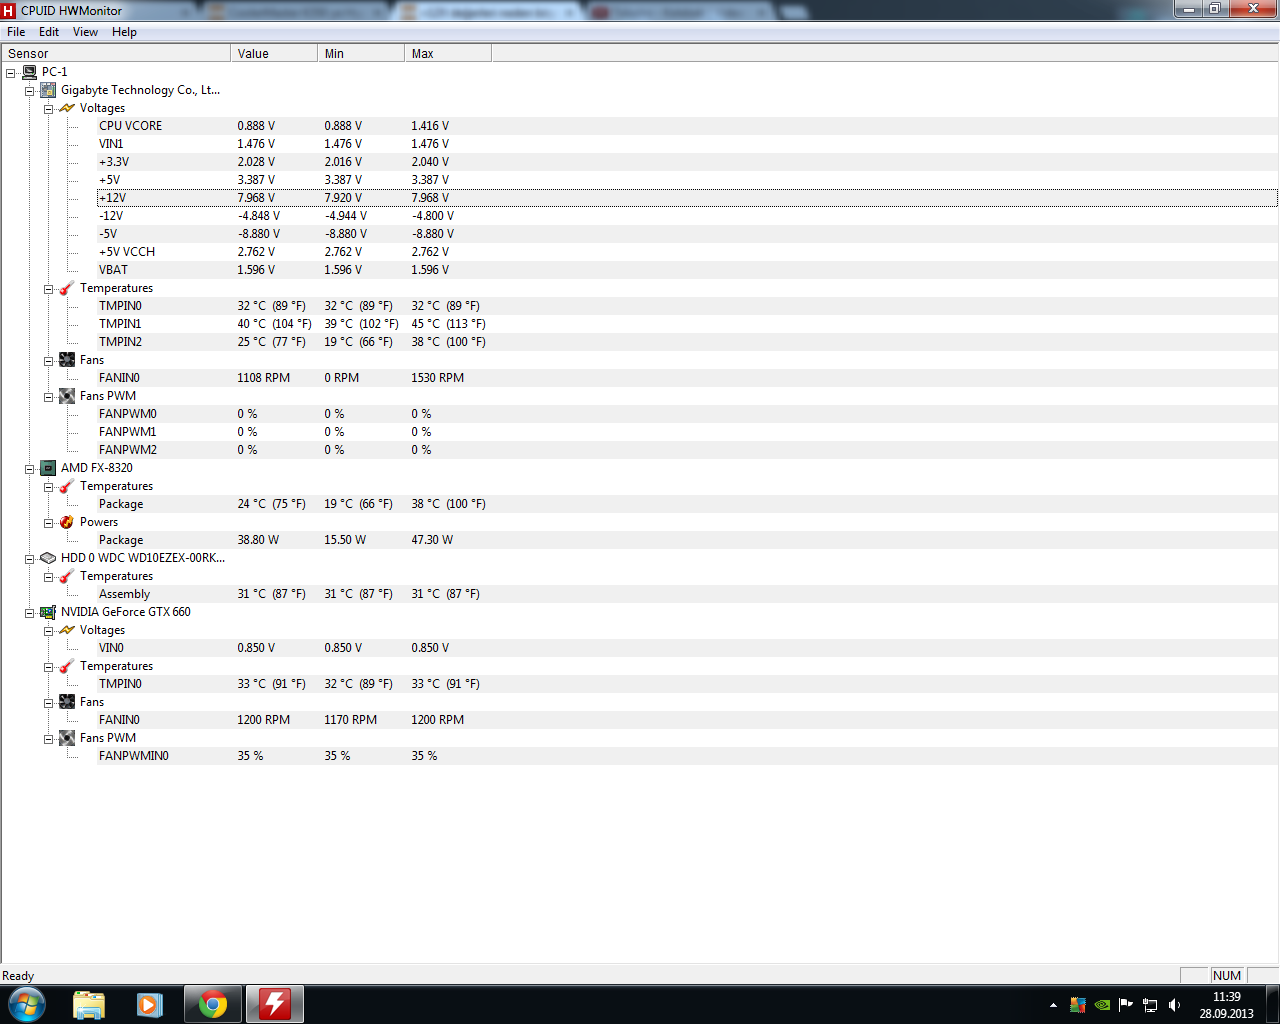This screenshot has width=1280, height=1024.
Task: Click the Max column header
Action: coord(448,53)
